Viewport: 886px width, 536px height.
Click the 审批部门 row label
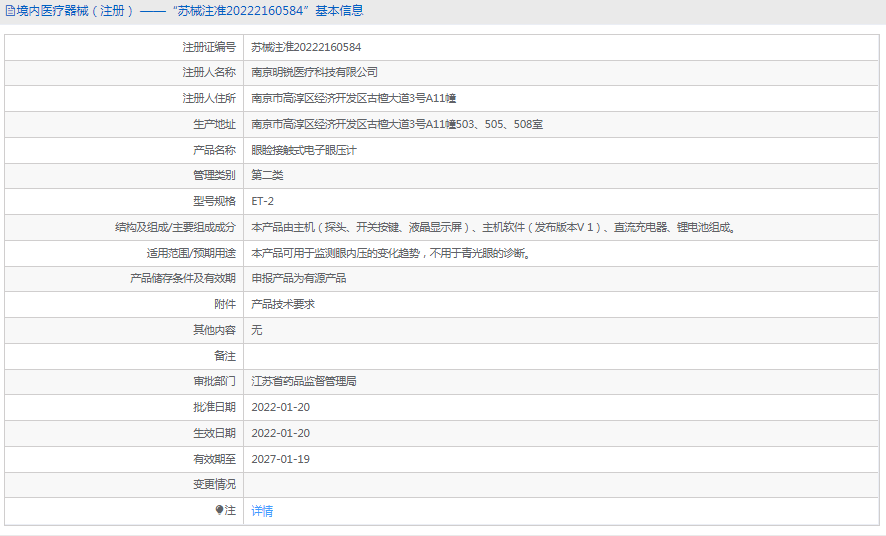[214, 381]
